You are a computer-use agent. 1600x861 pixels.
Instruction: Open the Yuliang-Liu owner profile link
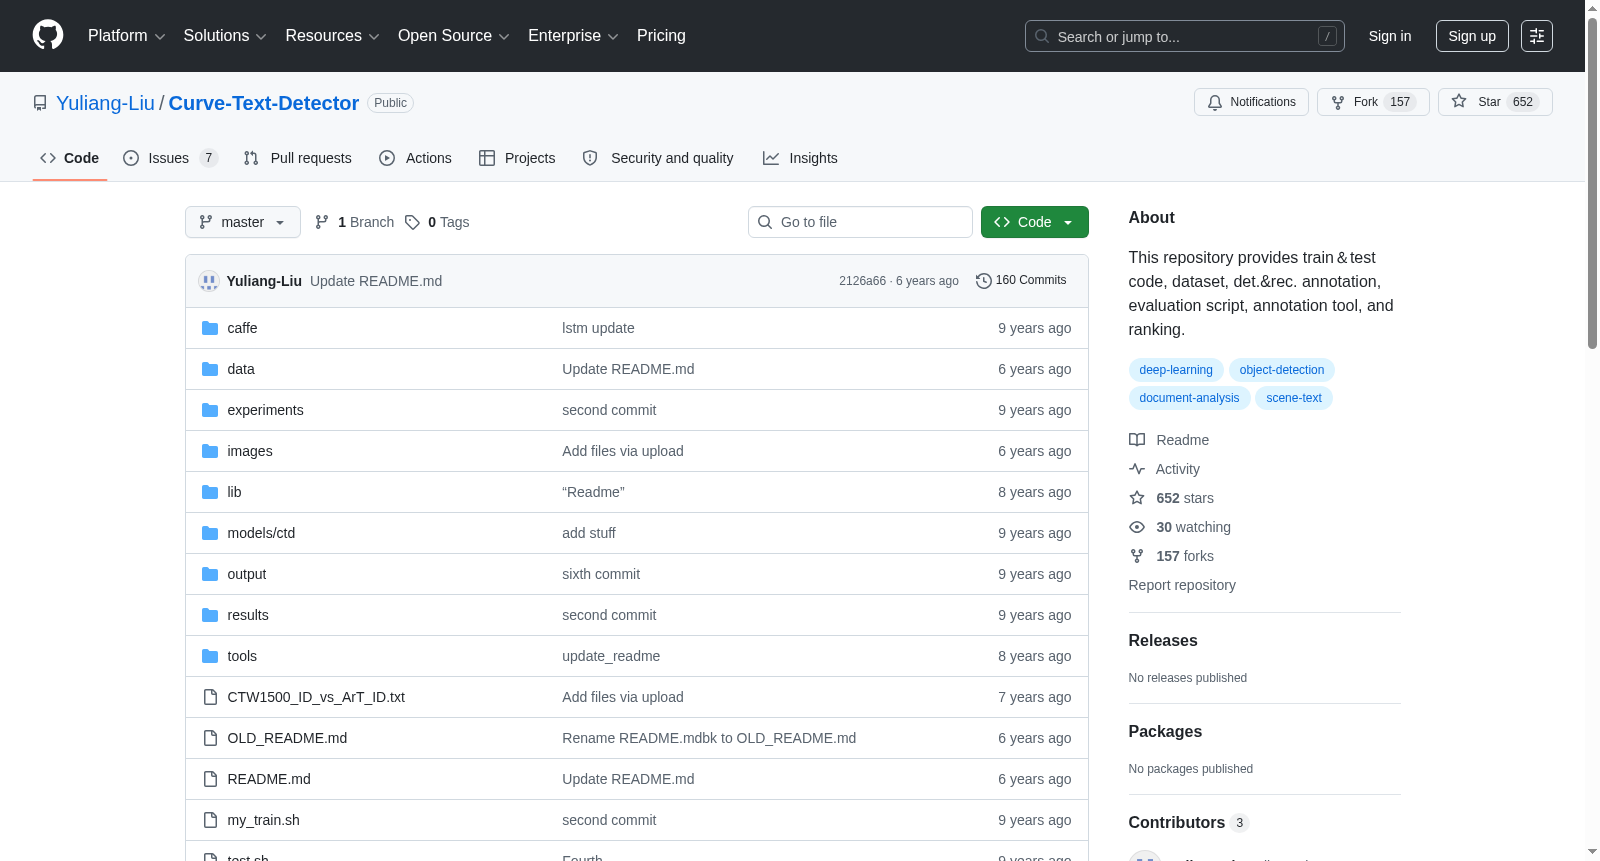(x=105, y=103)
